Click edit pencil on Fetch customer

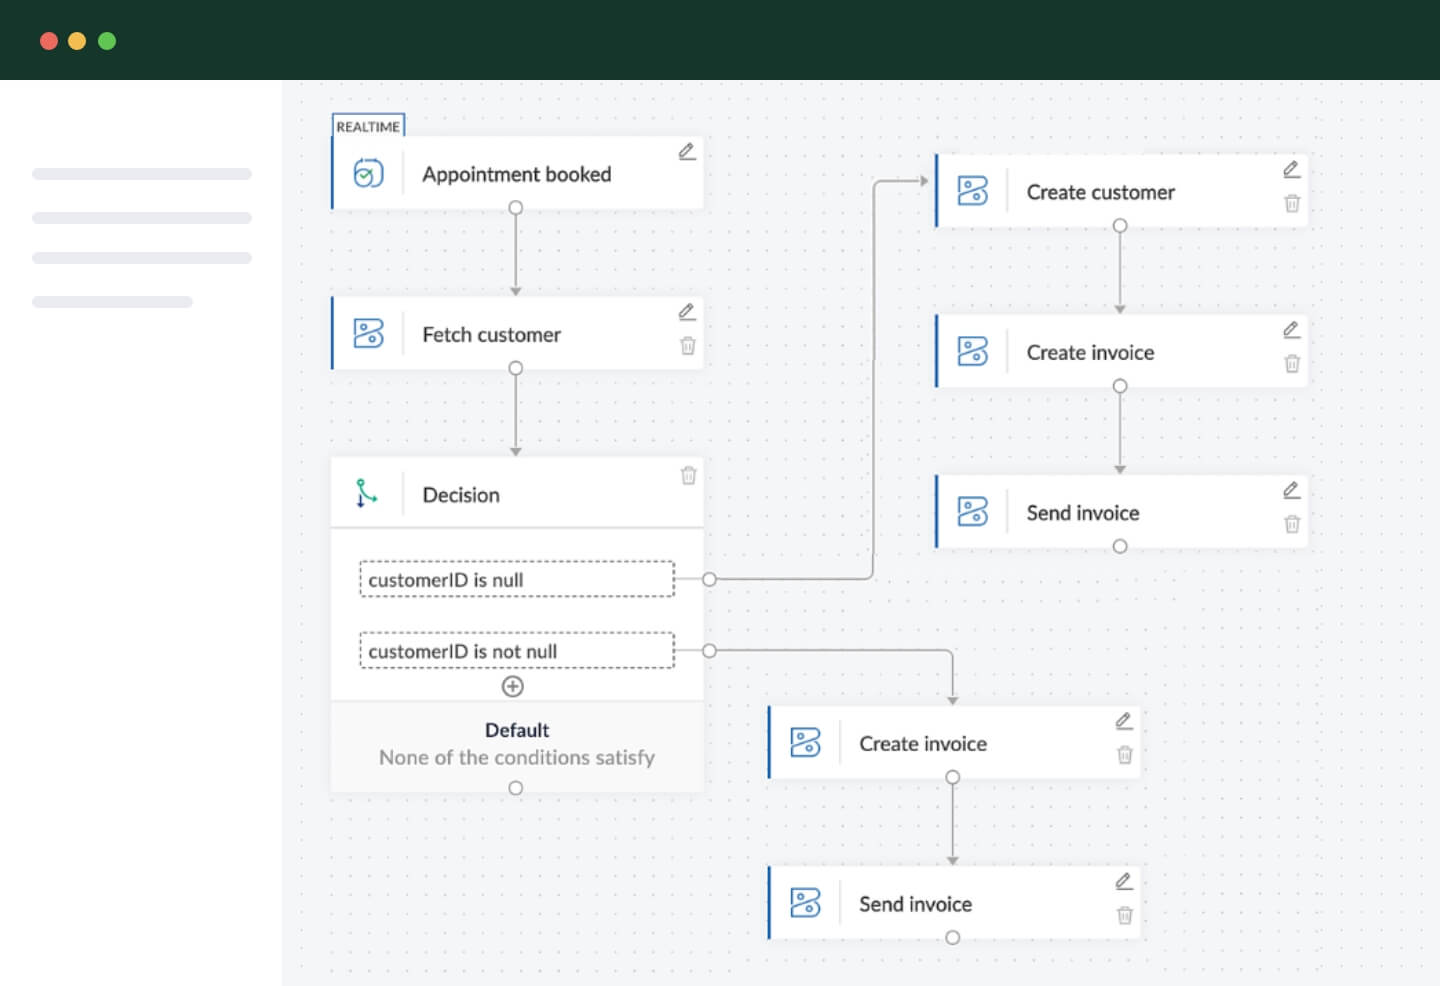(687, 312)
